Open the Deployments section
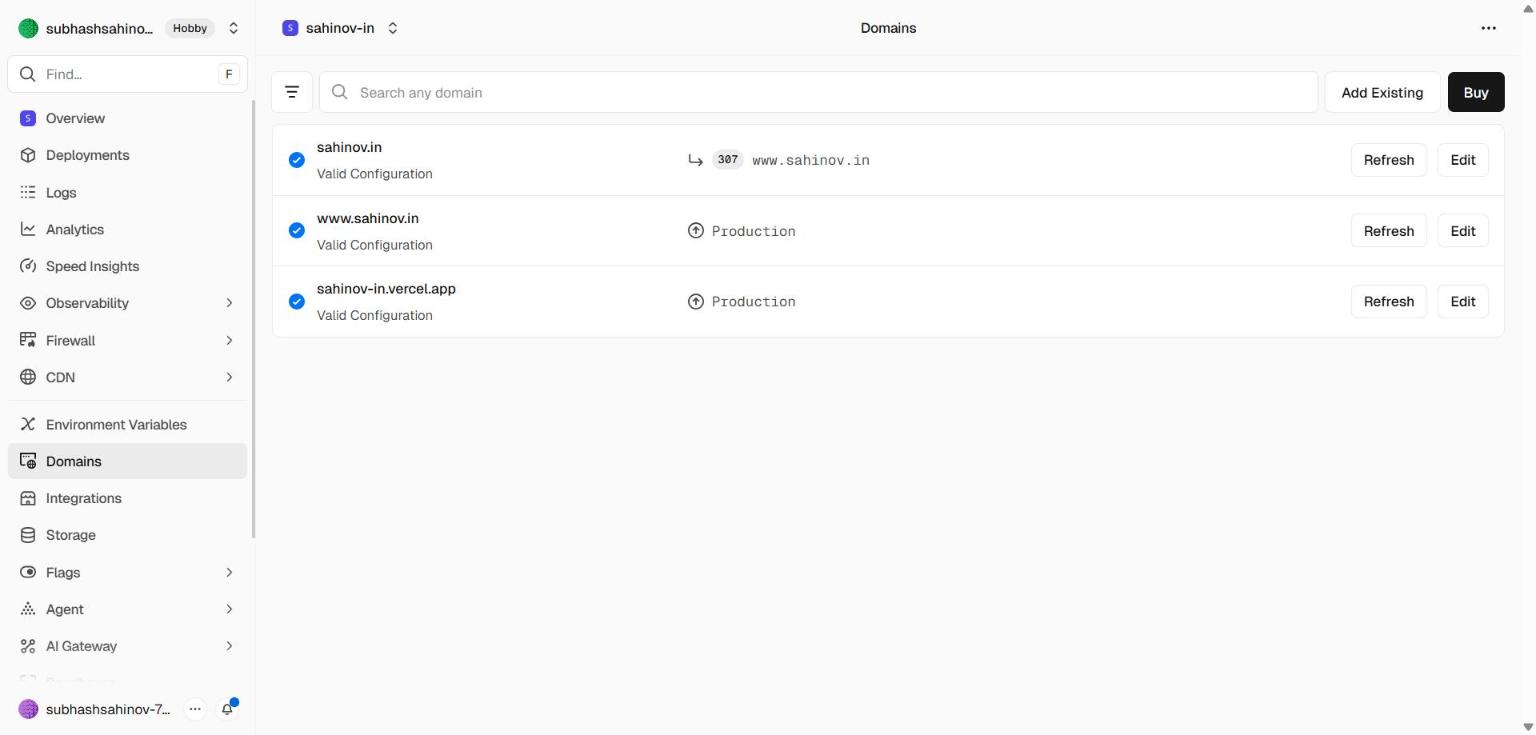The height and width of the screenshot is (735, 1536). coord(127,155)
